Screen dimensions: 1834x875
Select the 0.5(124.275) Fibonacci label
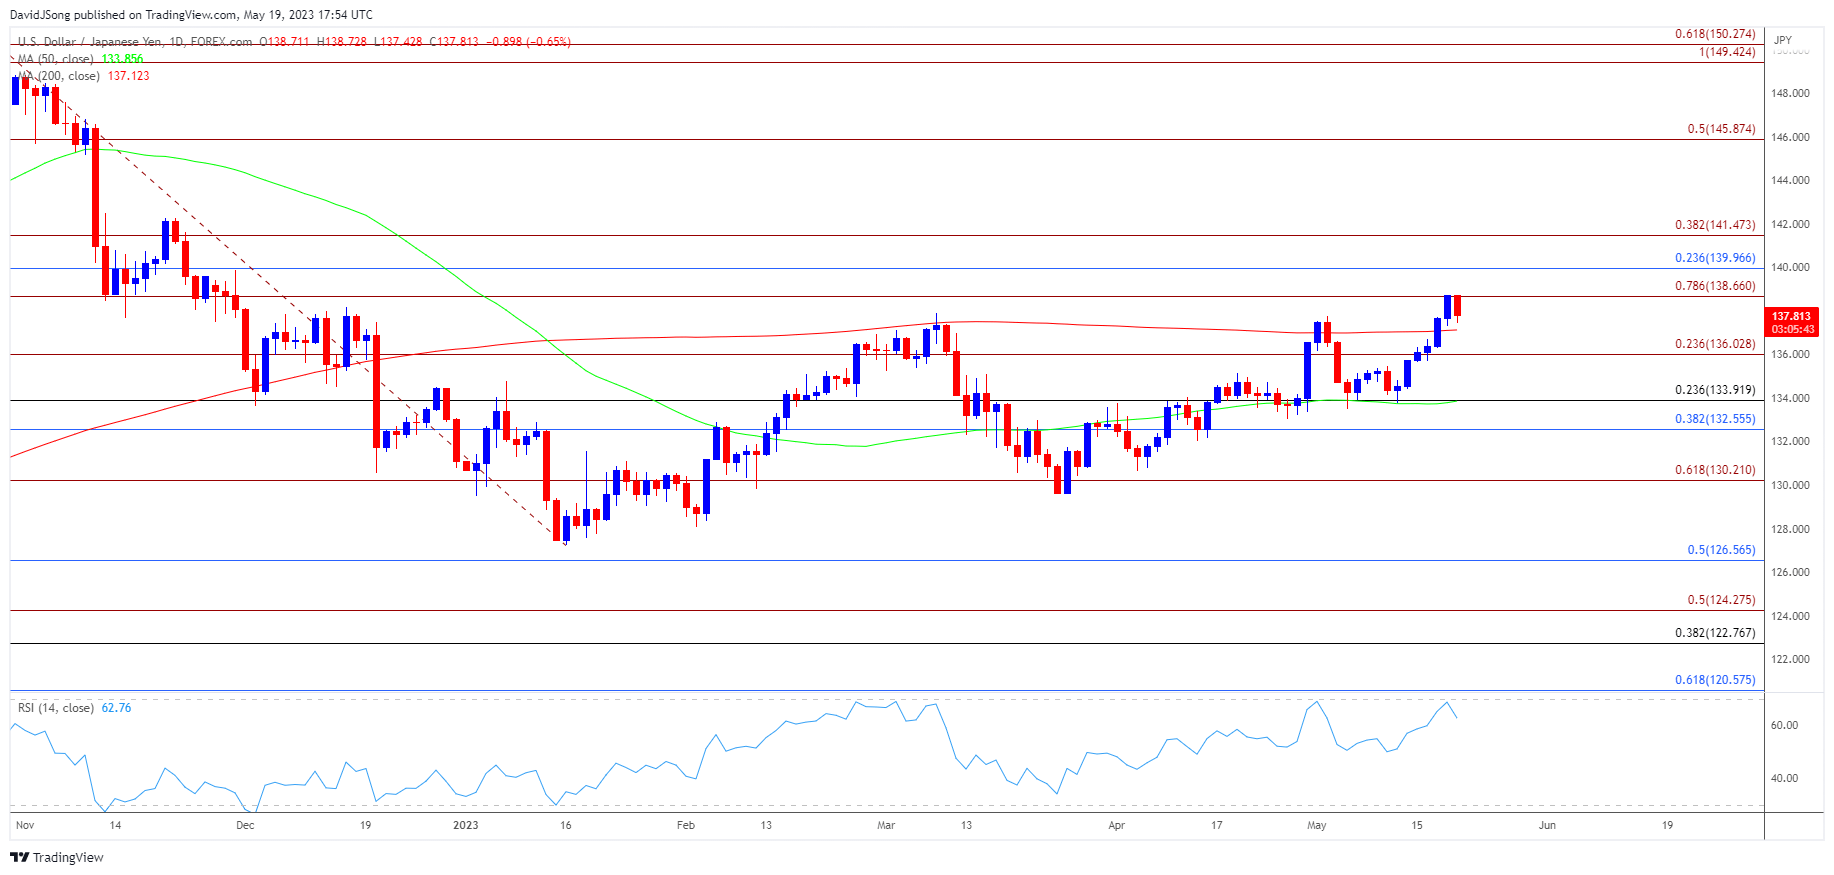click(1721, 600)
